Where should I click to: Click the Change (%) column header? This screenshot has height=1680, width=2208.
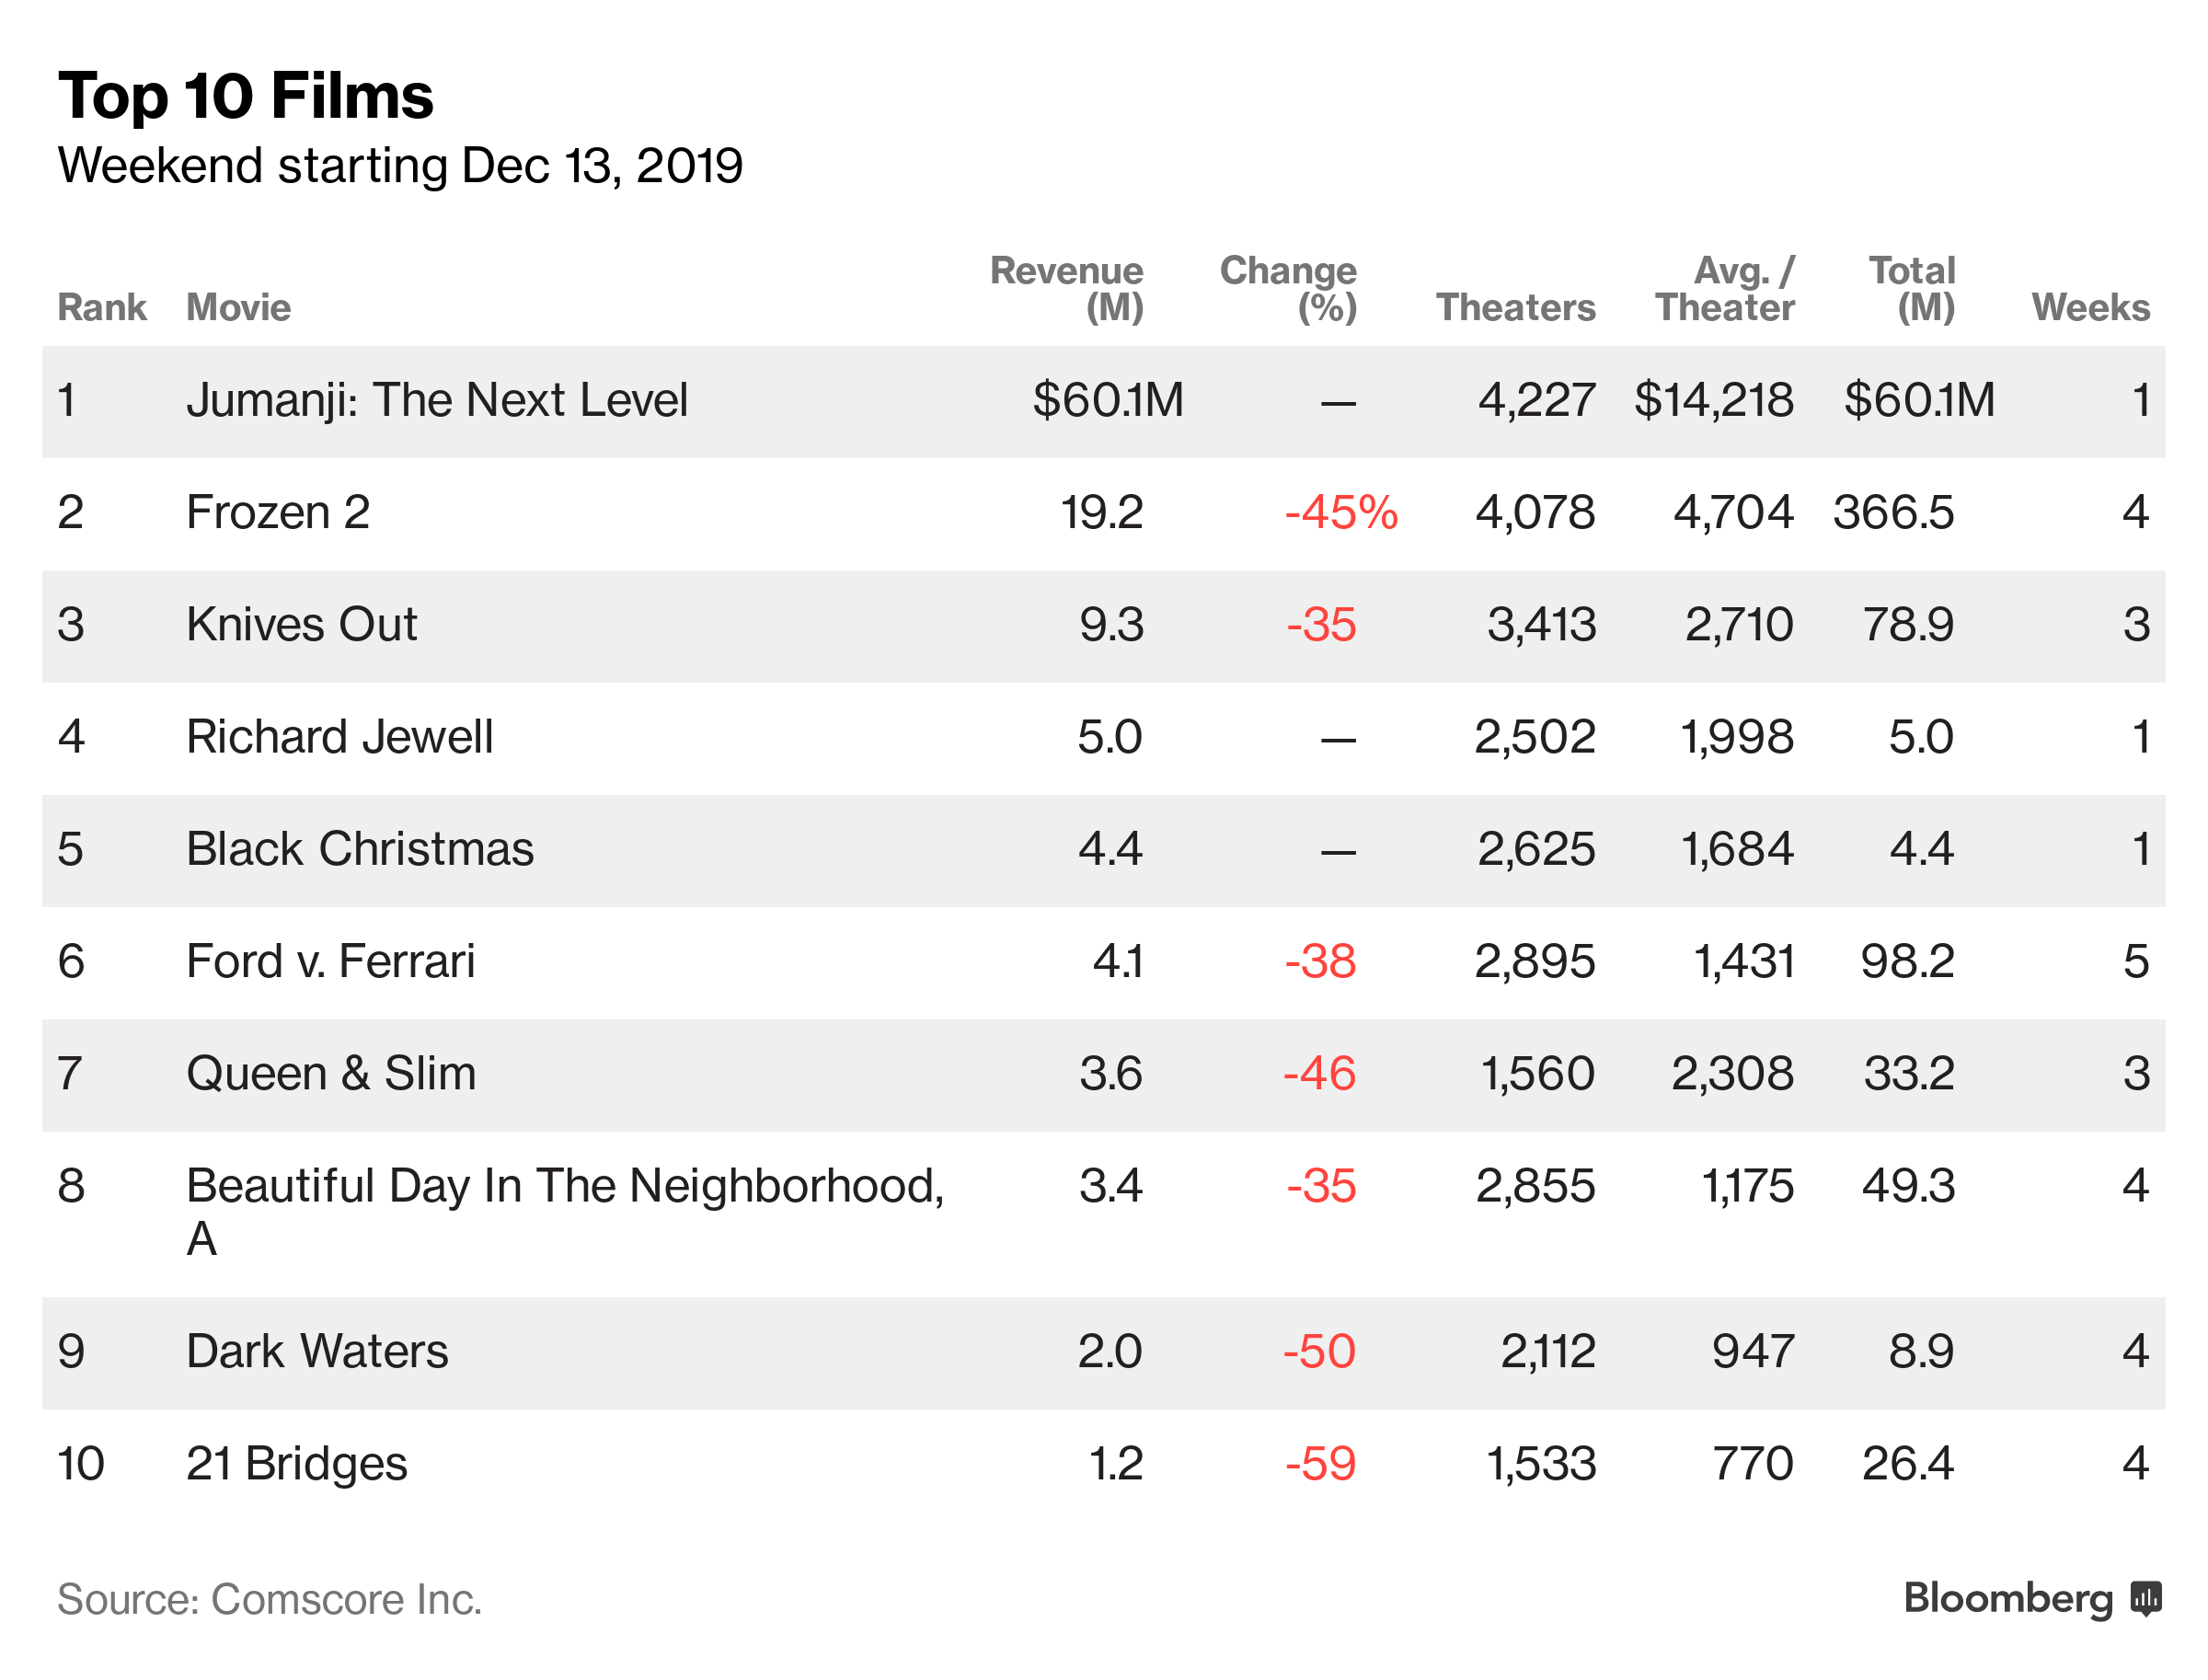point(1287,288)
